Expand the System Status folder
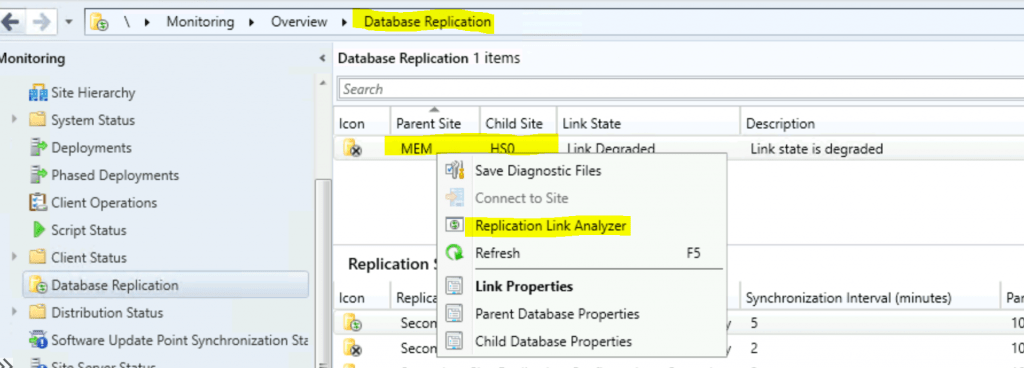This screenshot has width=1024, height=368. pyautogui.click(x=14, y=120)
